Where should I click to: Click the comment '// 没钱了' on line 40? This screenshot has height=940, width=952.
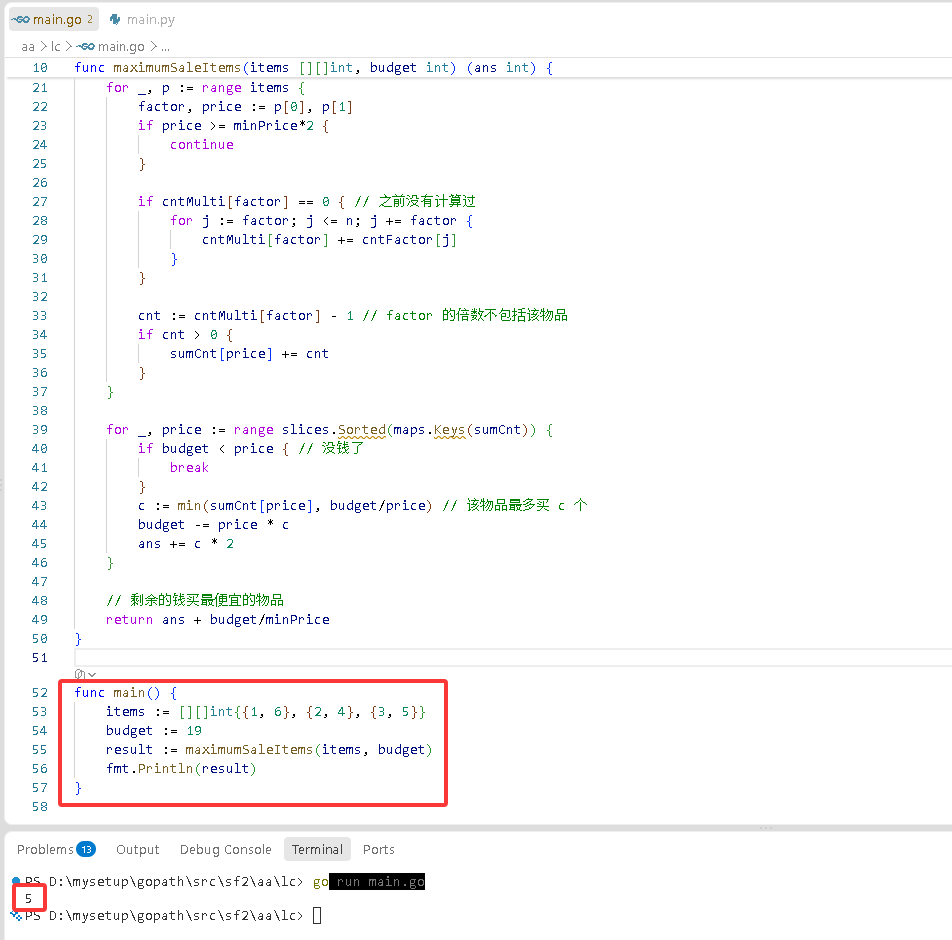[331, 449]
